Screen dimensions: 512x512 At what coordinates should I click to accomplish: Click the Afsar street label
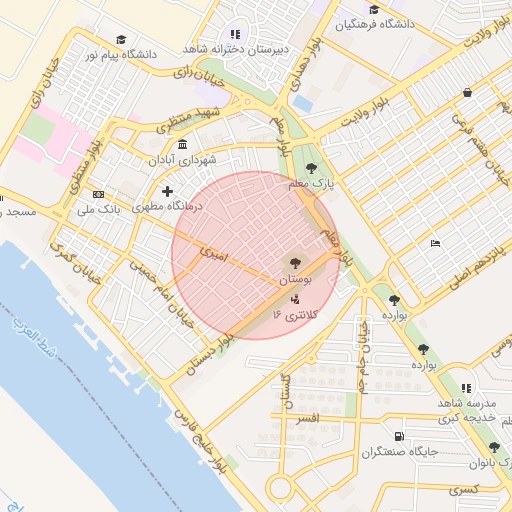click(x=308, y=418)
